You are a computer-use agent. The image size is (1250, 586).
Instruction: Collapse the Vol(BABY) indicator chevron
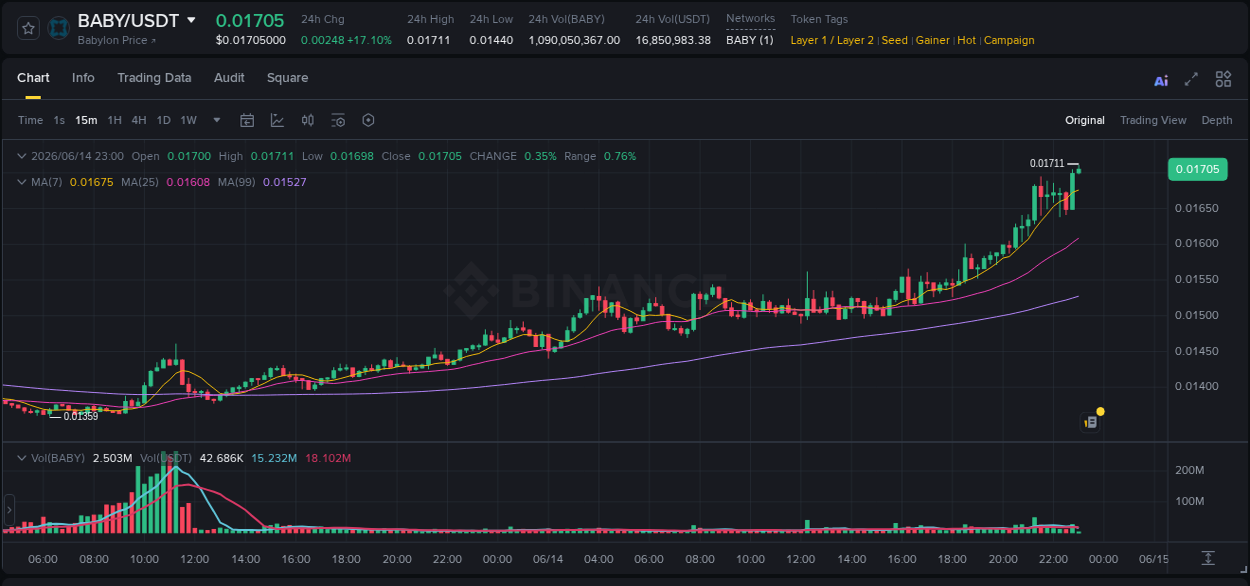pyautogui.click(x=22, y=457)
